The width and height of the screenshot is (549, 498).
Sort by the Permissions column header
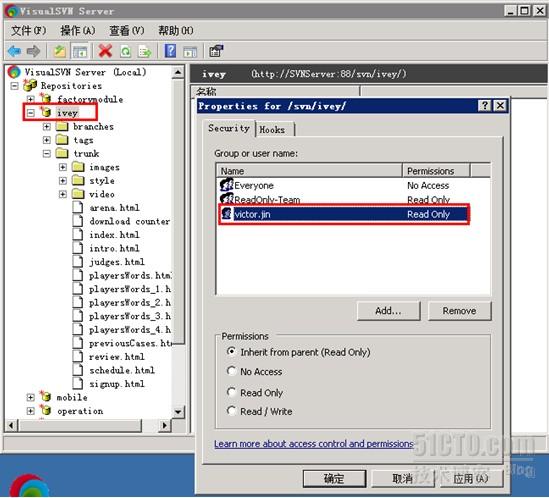436,171
